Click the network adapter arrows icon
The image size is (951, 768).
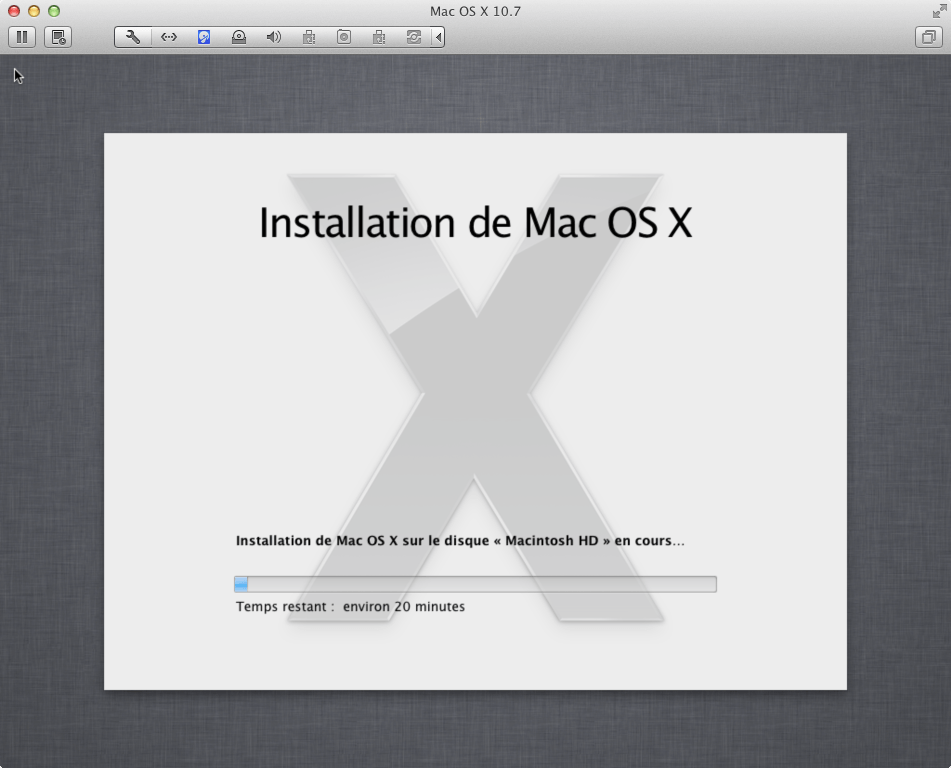point(169,37)
